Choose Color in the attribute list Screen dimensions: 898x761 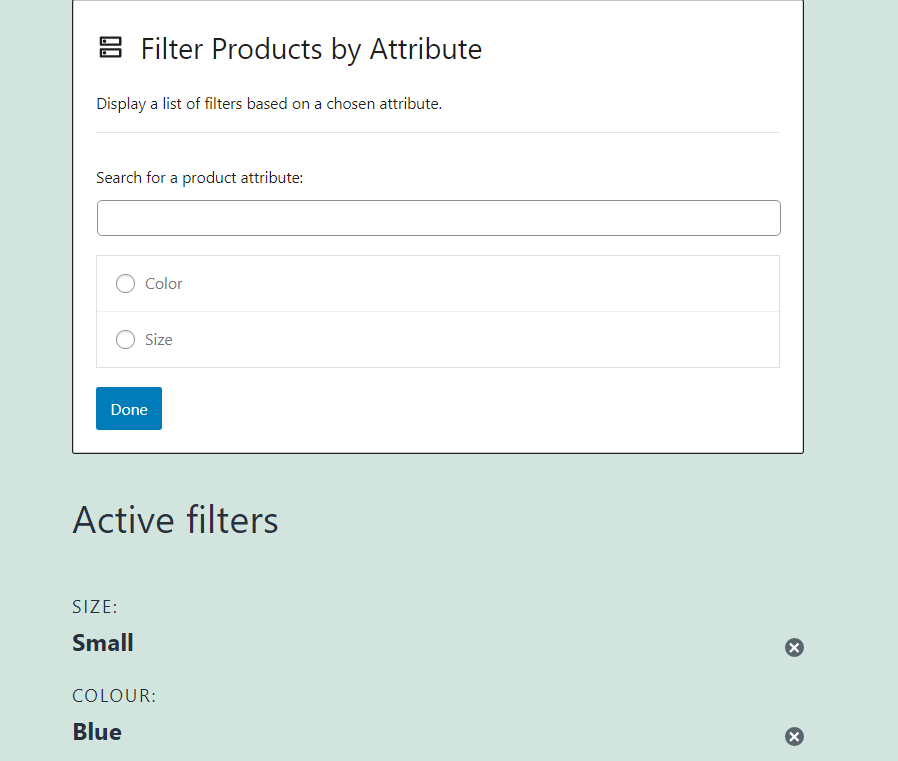pyautogui.click(x=164, y=283)
